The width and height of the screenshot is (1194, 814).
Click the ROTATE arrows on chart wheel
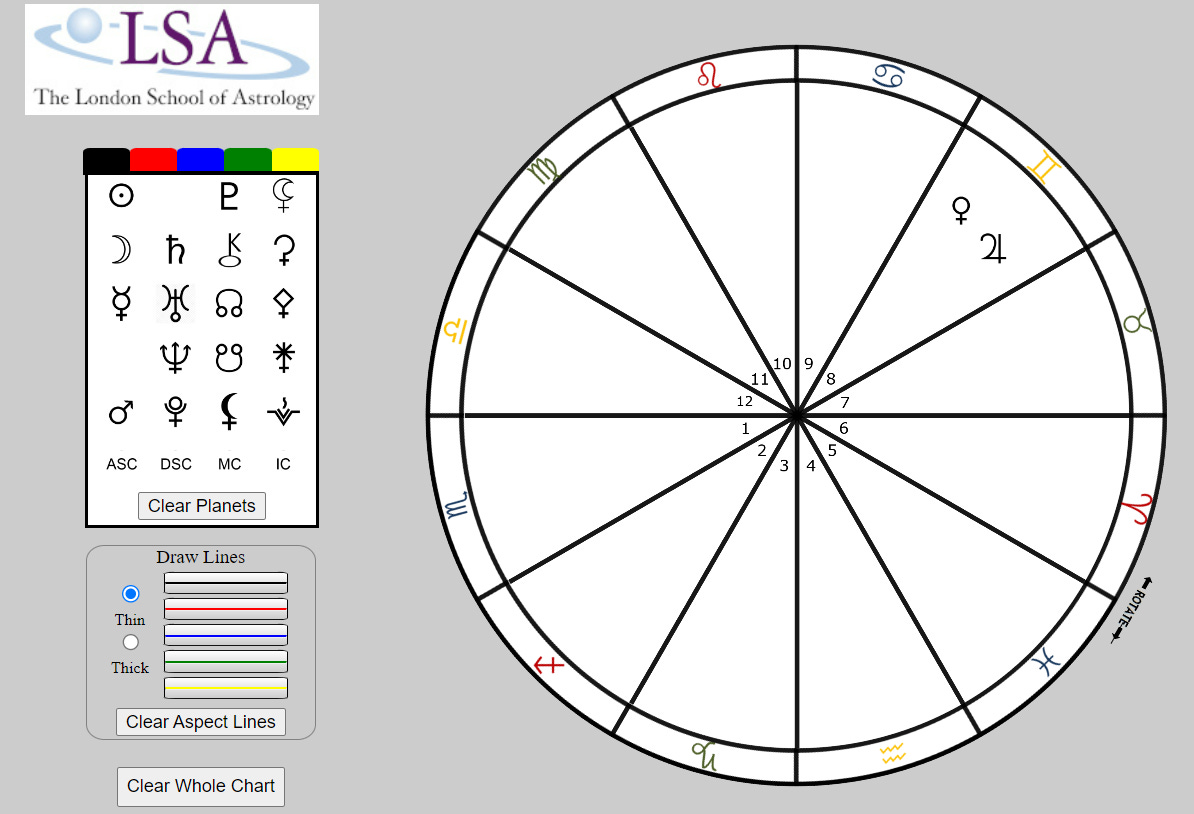click(1132, 610)
